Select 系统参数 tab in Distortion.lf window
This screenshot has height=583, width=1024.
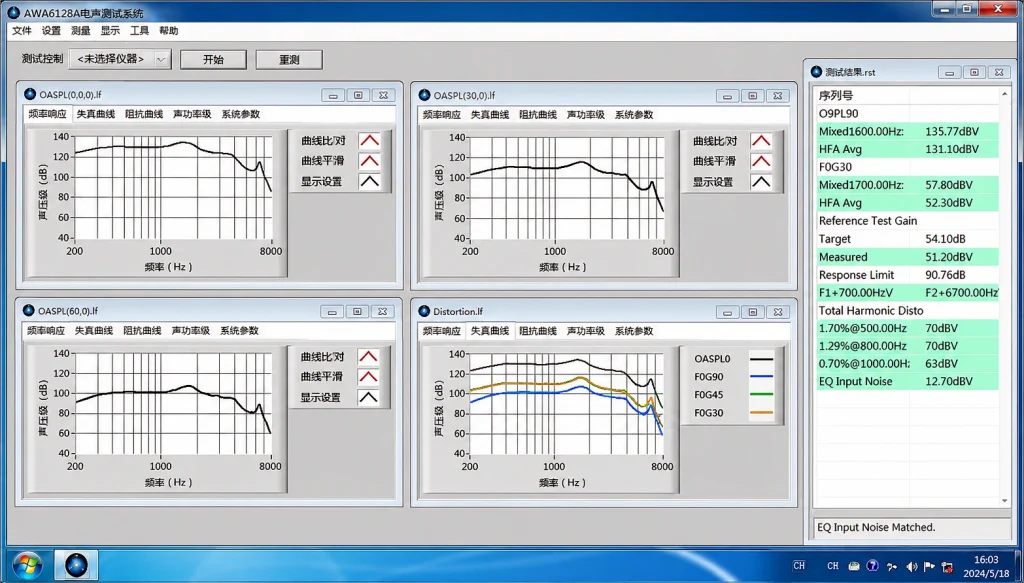(x=633, y=331)
